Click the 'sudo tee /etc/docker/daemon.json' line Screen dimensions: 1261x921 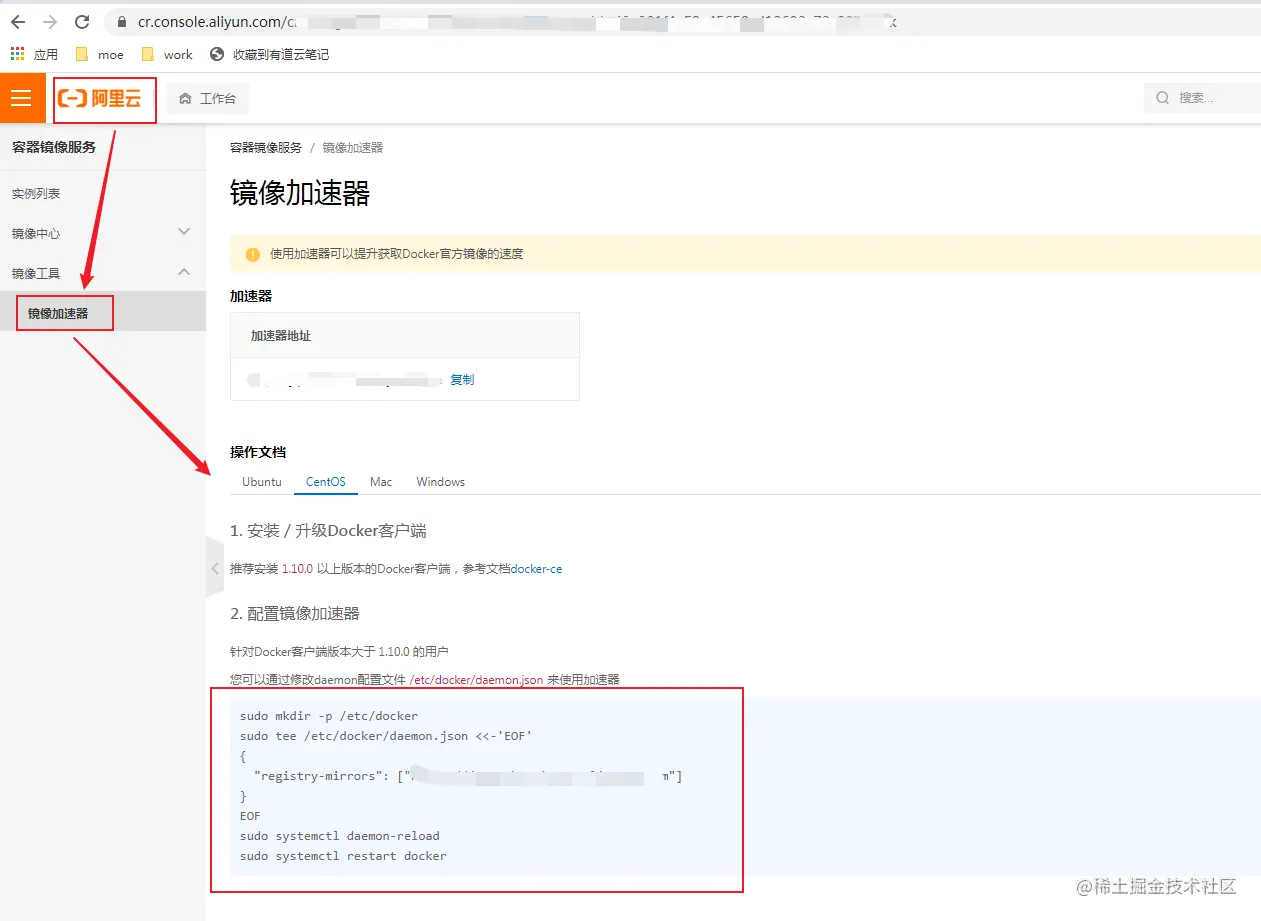386,736
